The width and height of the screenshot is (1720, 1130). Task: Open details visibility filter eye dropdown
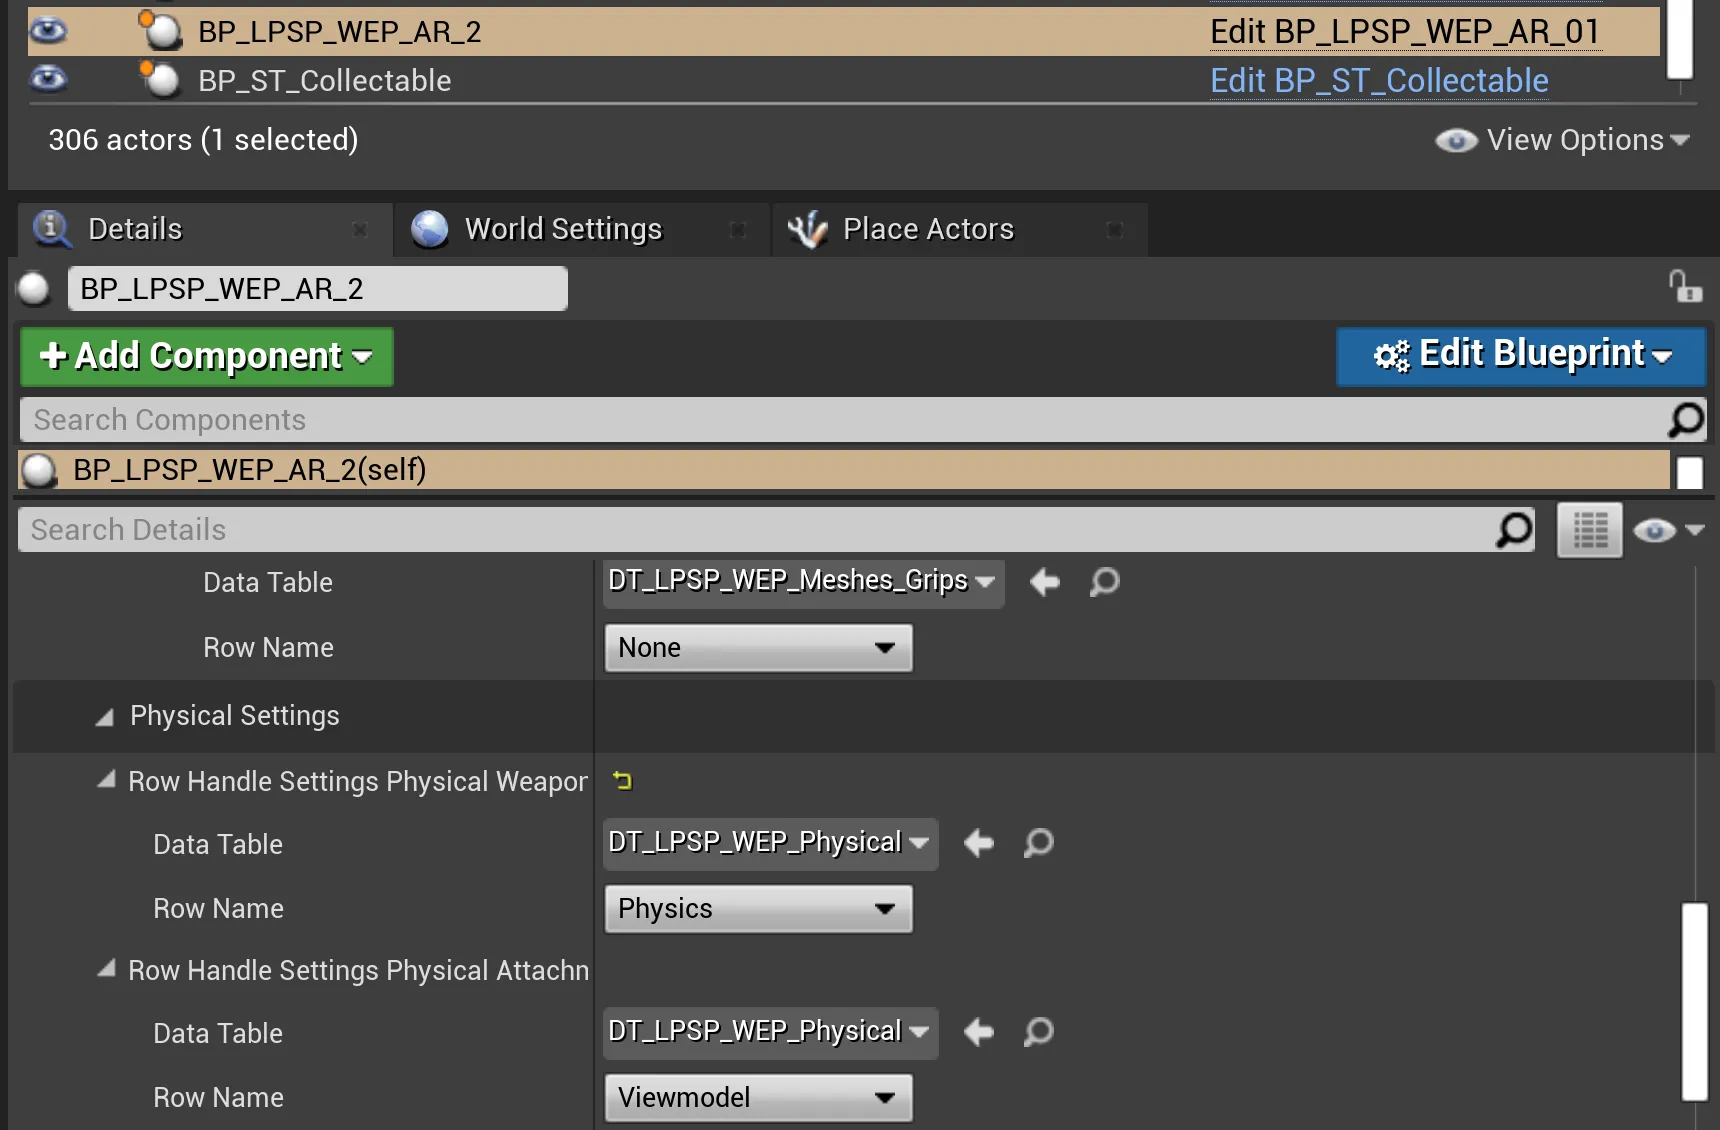point(1667,530)
